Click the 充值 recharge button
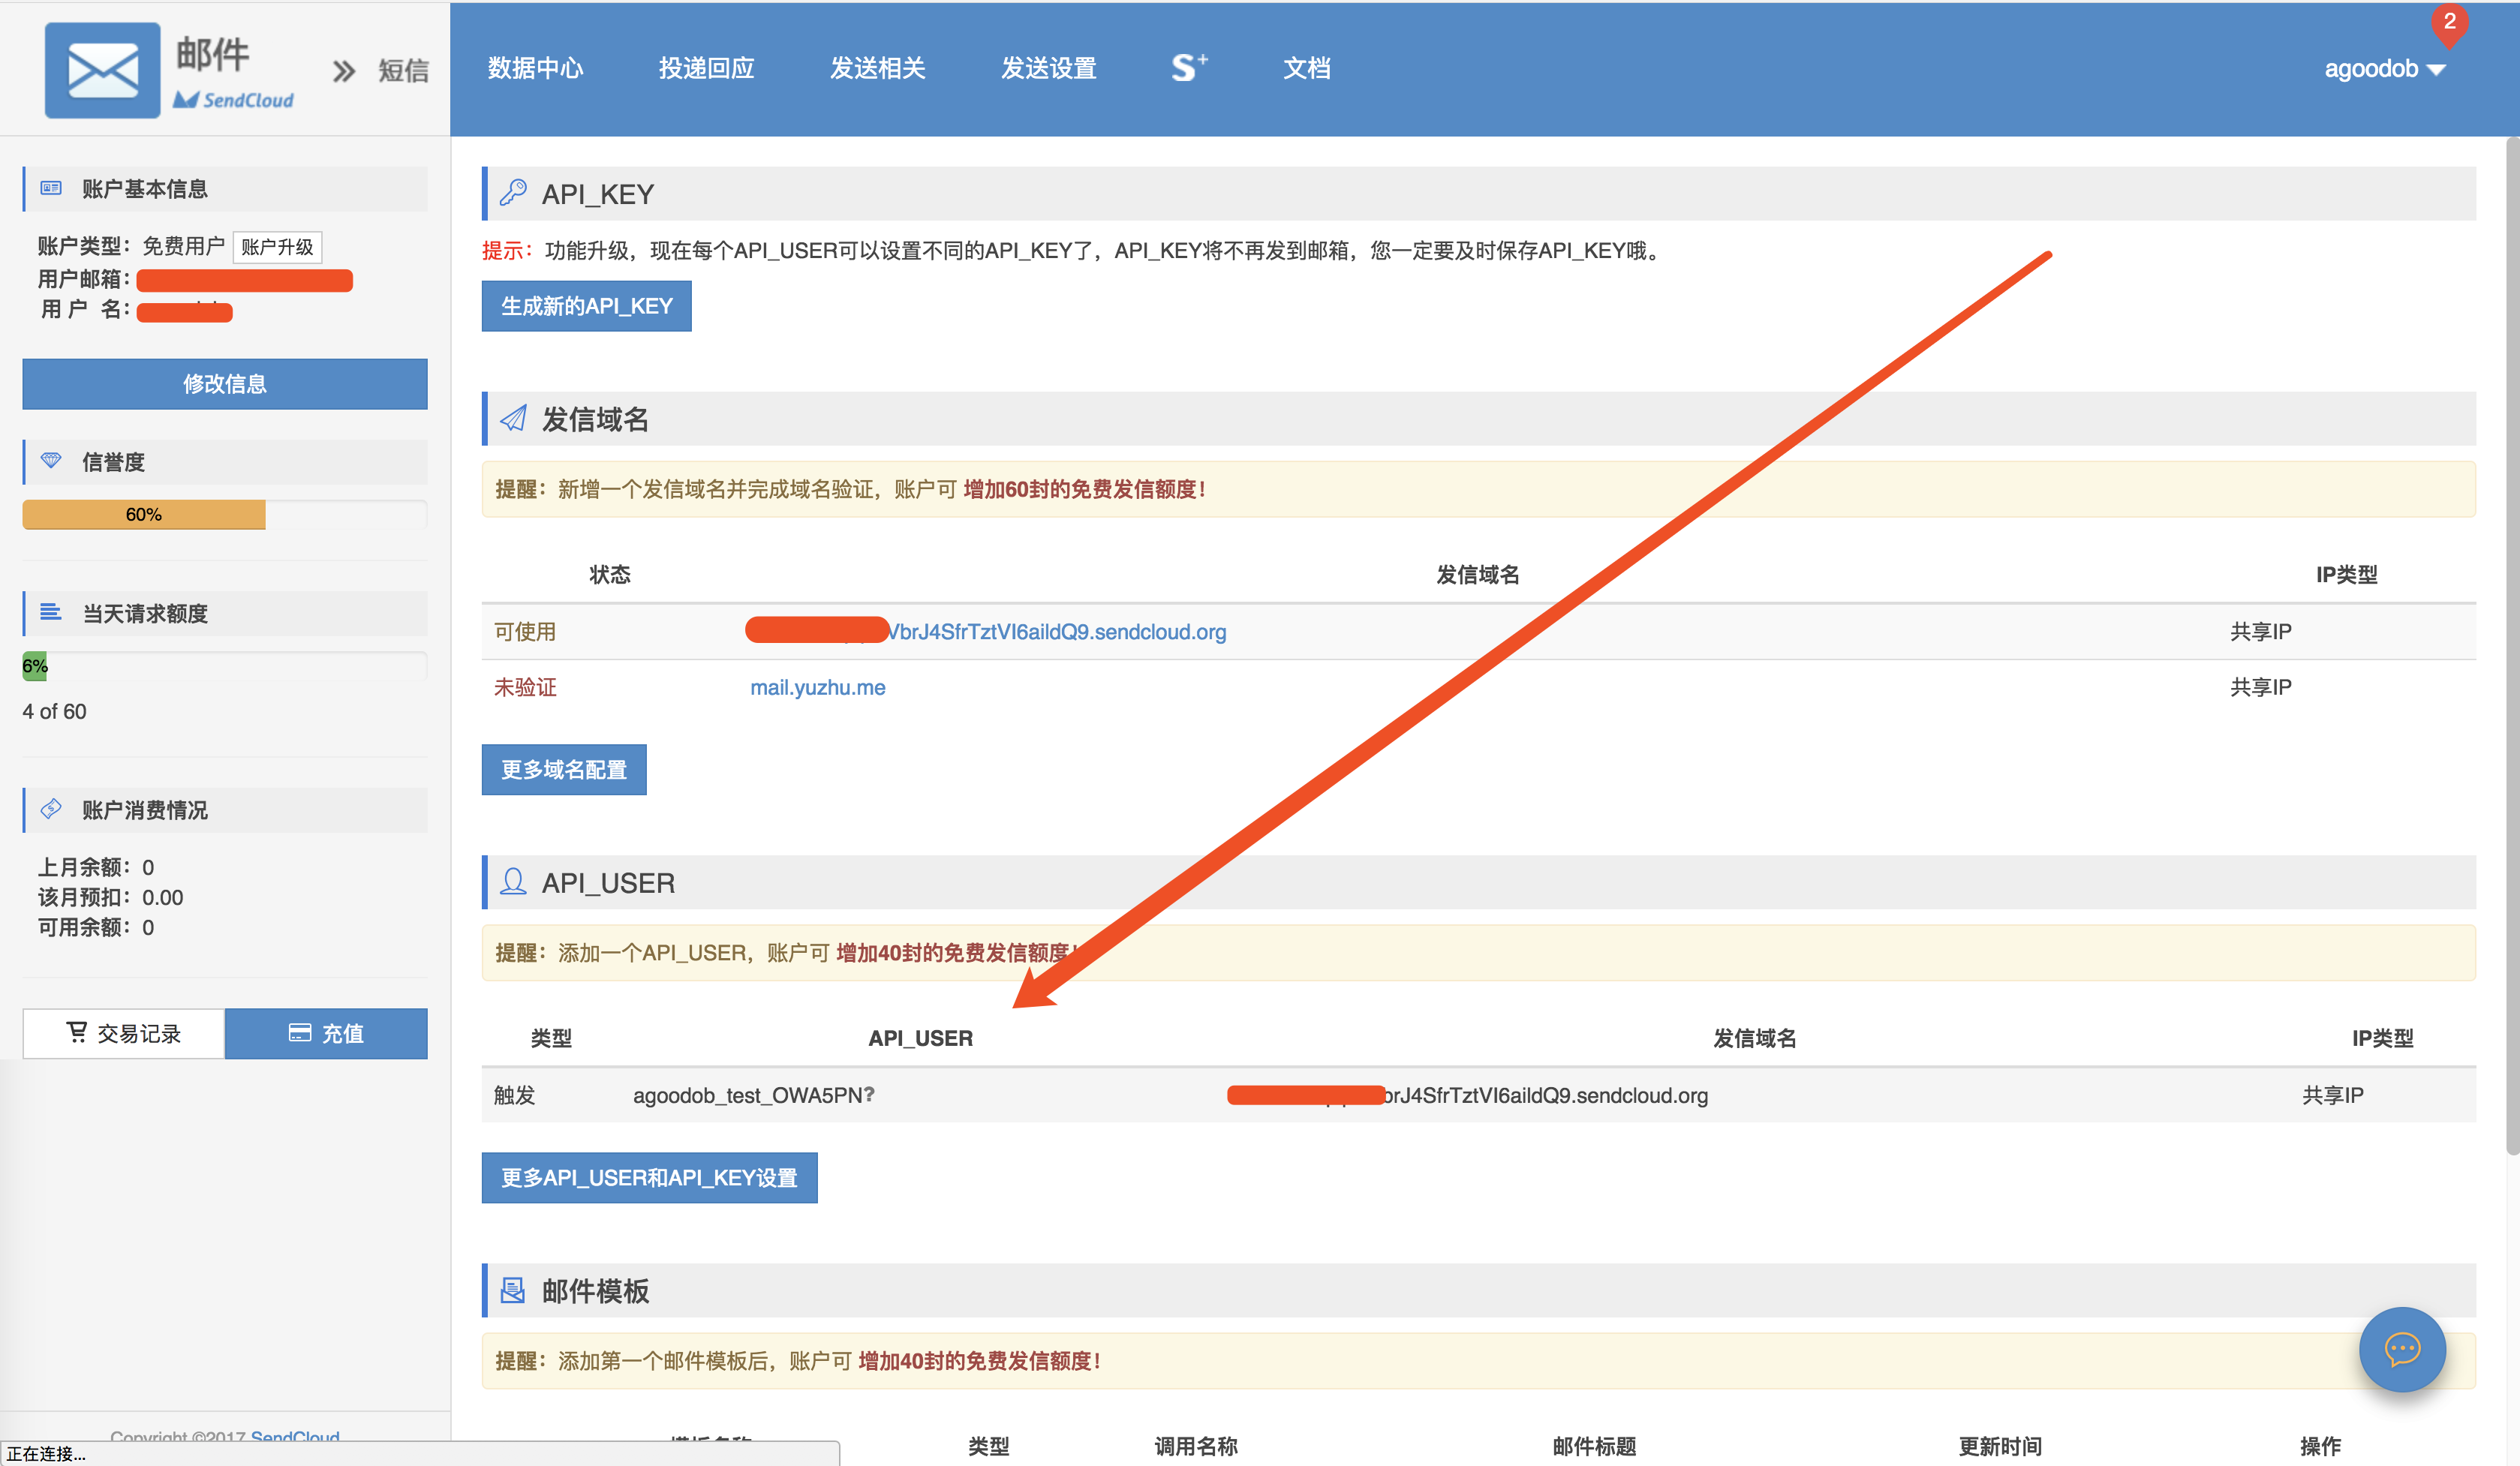 pyautogui.click(x=326, y=1033)
